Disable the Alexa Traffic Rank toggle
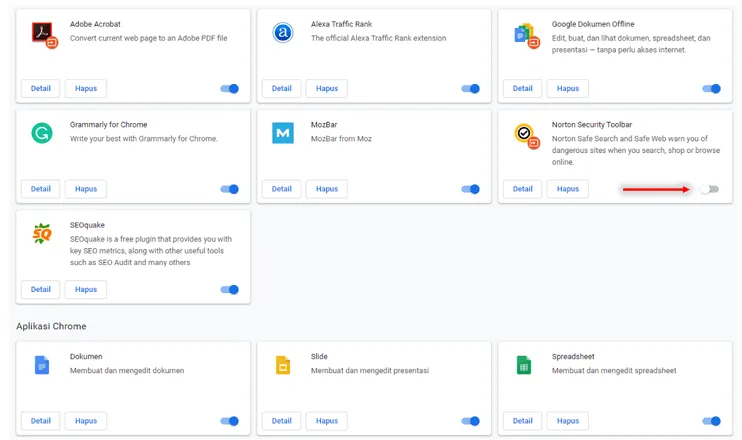The height and width of the screenshot is (440, 742). point(470,88)
